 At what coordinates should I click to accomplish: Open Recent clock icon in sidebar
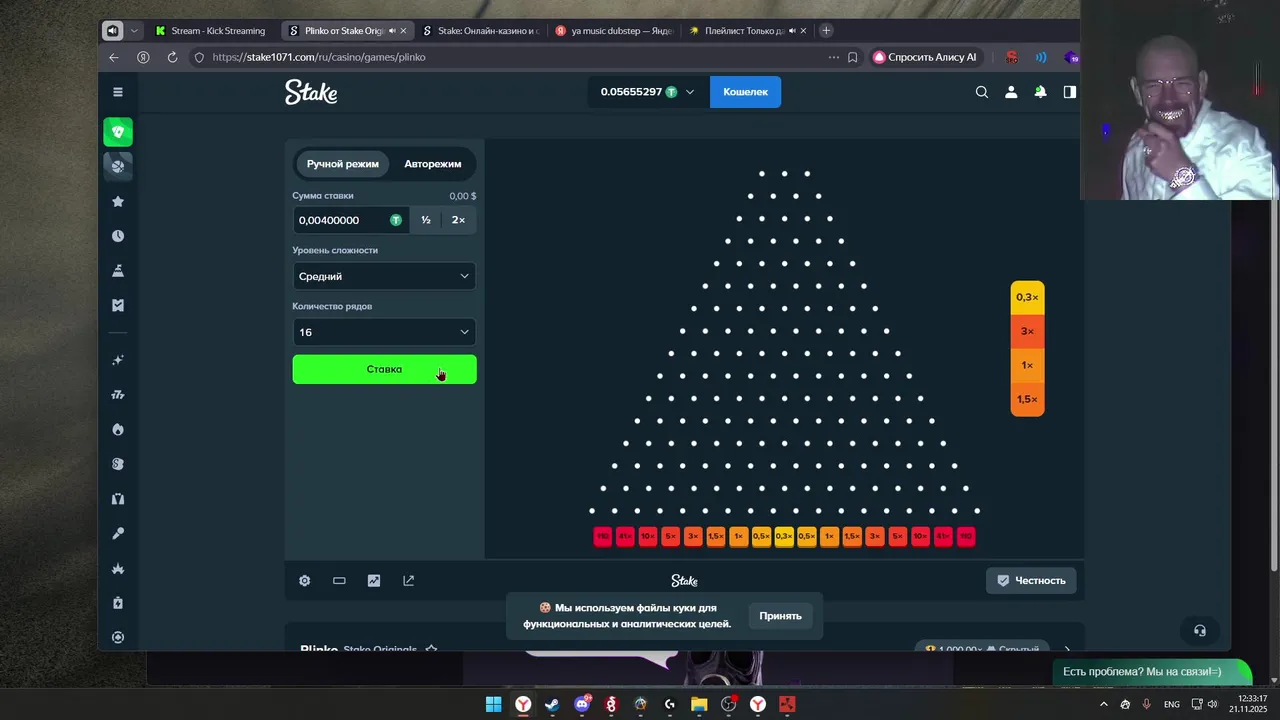(x=118, y=236)
